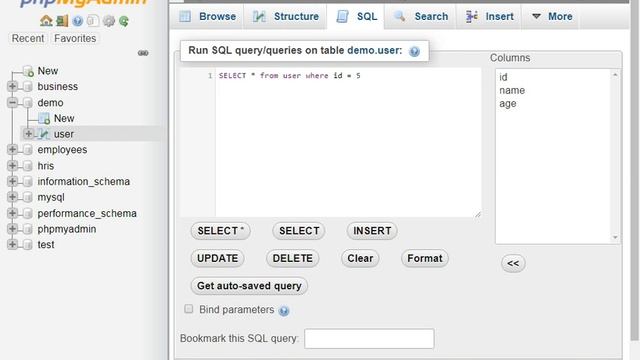
Task: Click the New table icon under demo
Action: point(44,118)
